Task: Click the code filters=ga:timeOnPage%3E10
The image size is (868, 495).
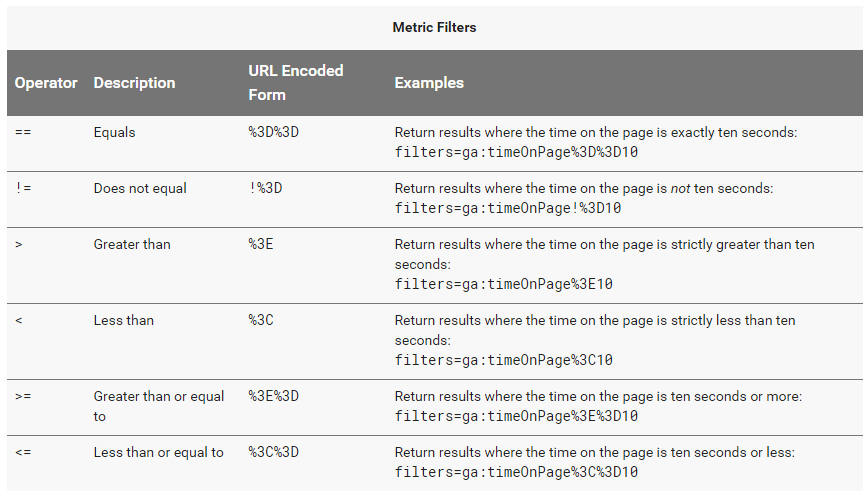Action: coord(503,283)
